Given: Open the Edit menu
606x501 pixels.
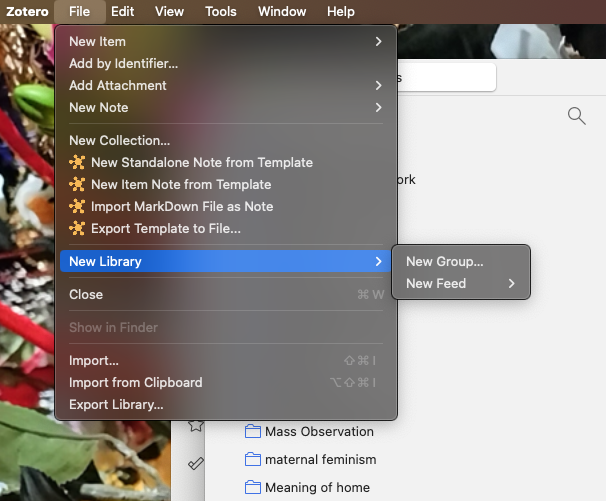Looking at the screenshot, I should 123,12.
